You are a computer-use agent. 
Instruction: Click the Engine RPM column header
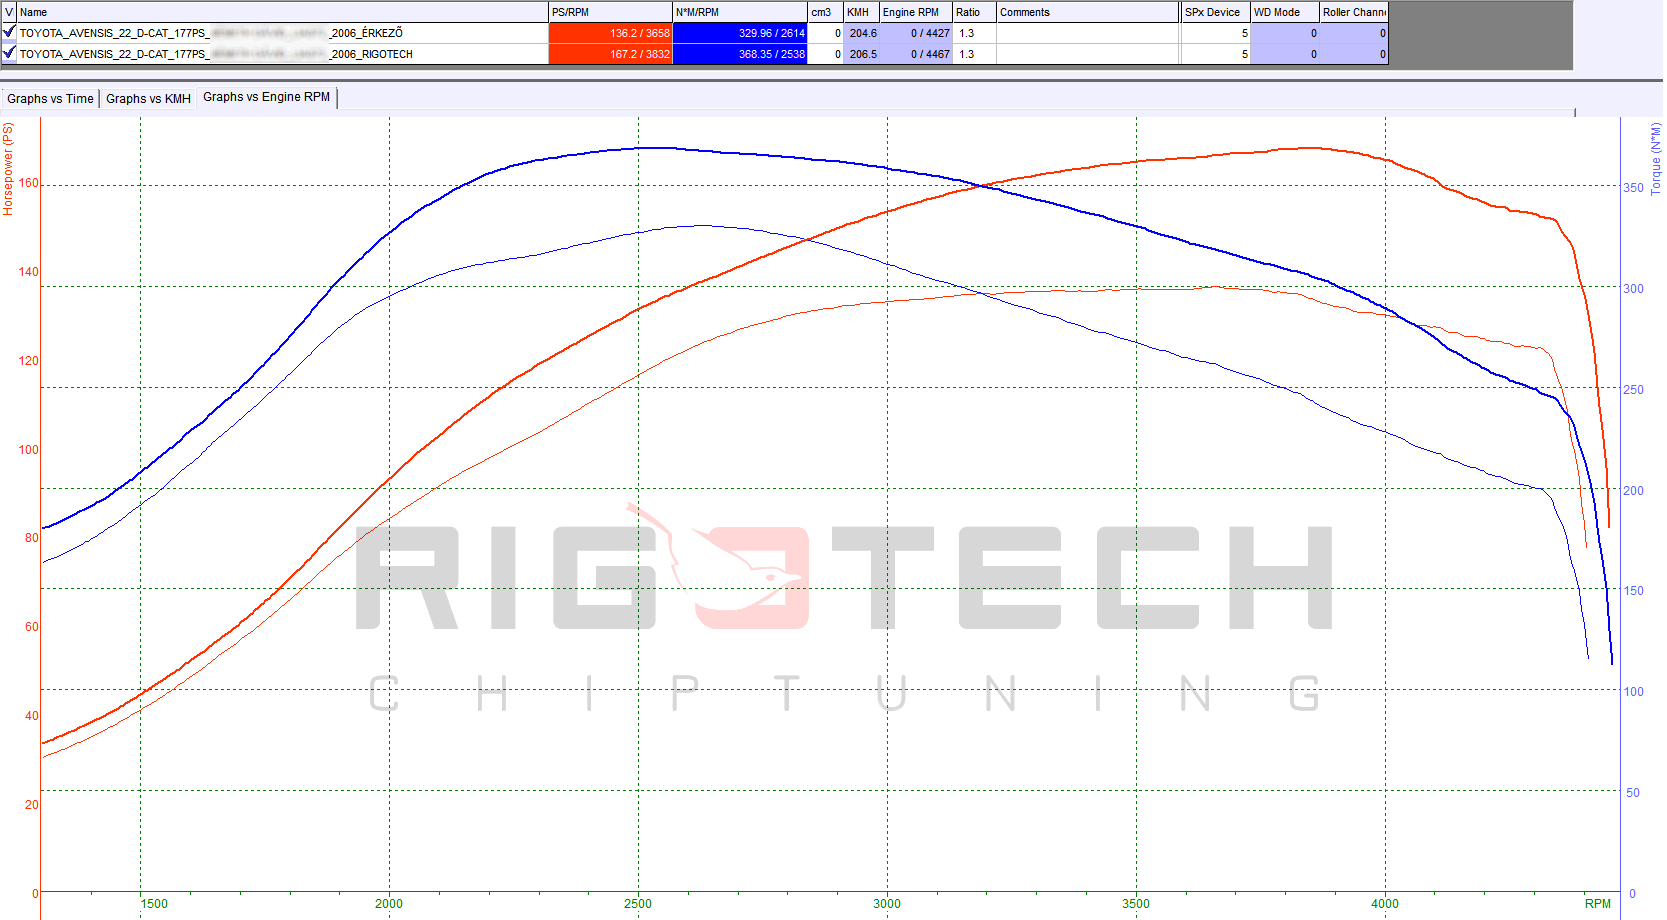915,12
